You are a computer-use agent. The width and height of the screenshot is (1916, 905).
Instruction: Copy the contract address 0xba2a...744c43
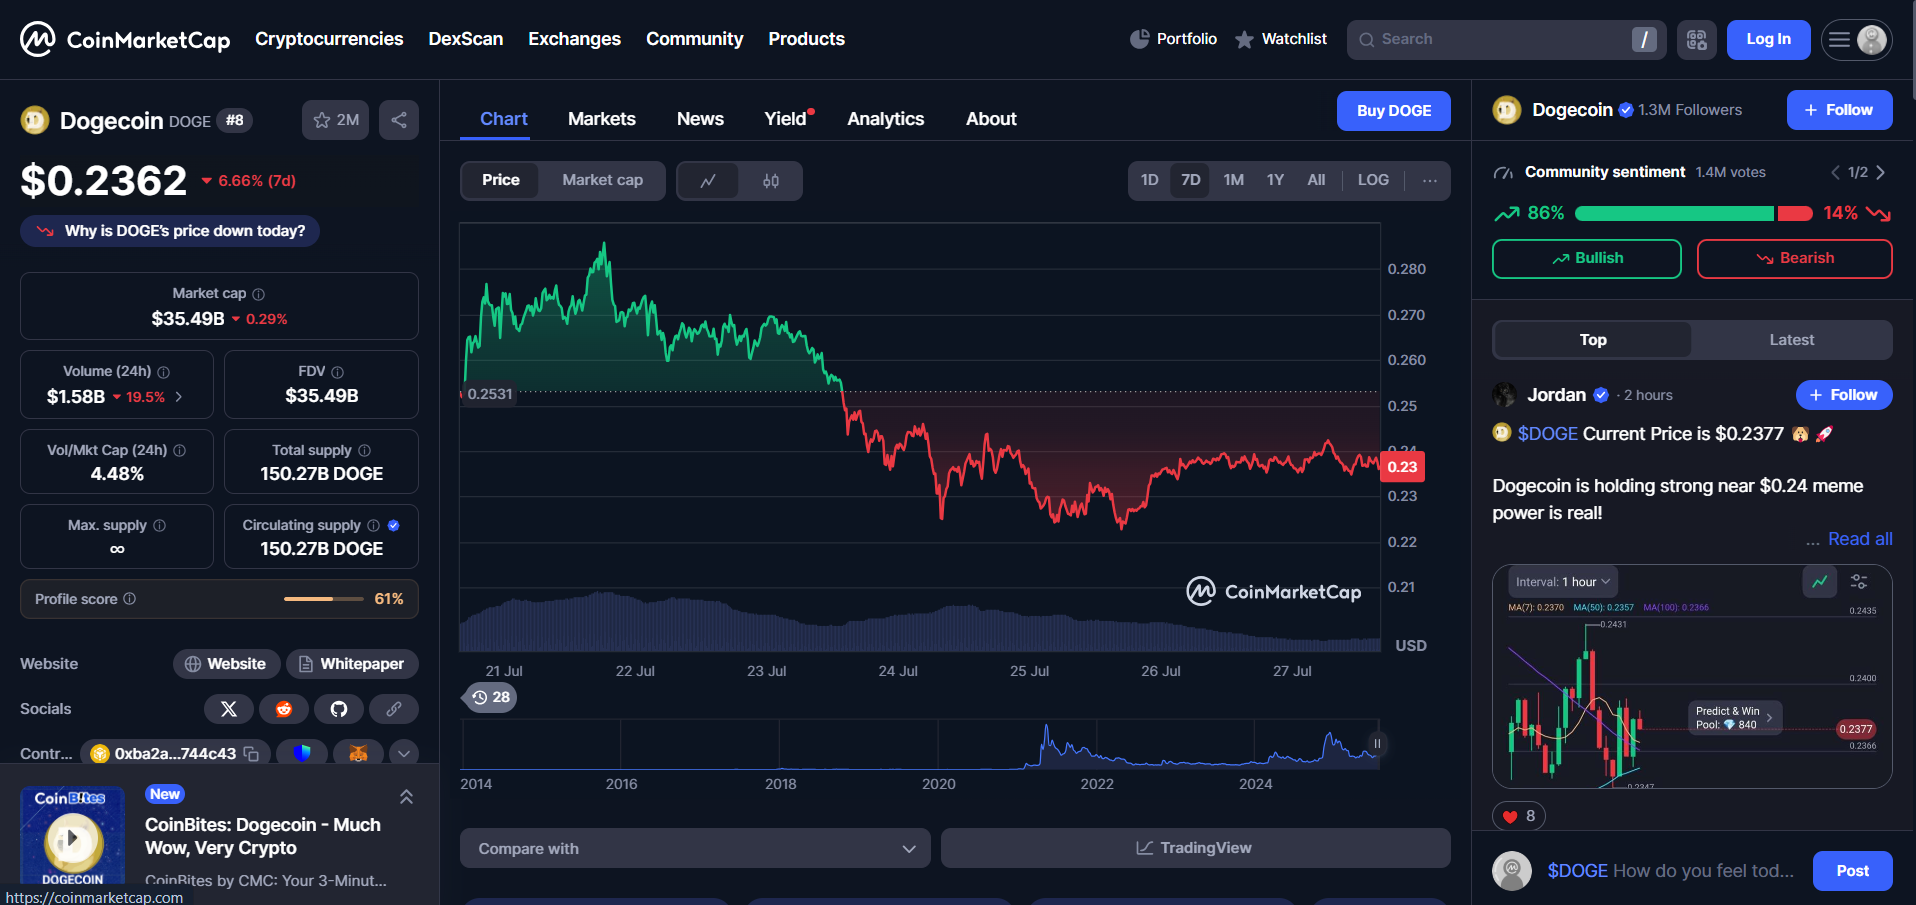(251, 754)
